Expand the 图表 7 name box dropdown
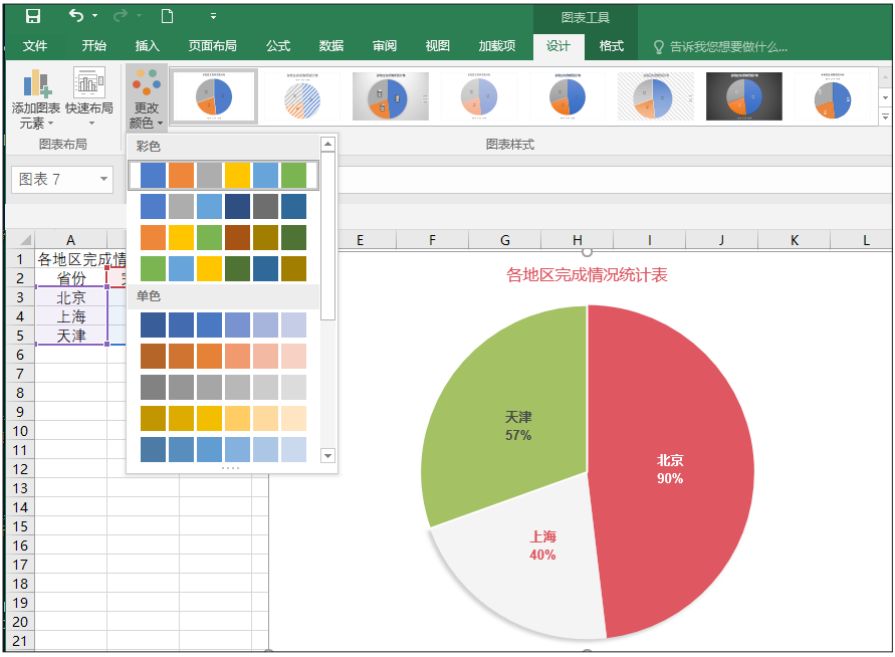Viewport: 895px width, 657px height. coord(104,179)
